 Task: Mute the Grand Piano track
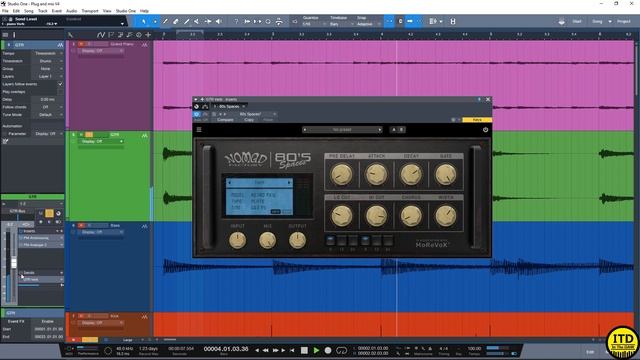click(x=81, y=44)
